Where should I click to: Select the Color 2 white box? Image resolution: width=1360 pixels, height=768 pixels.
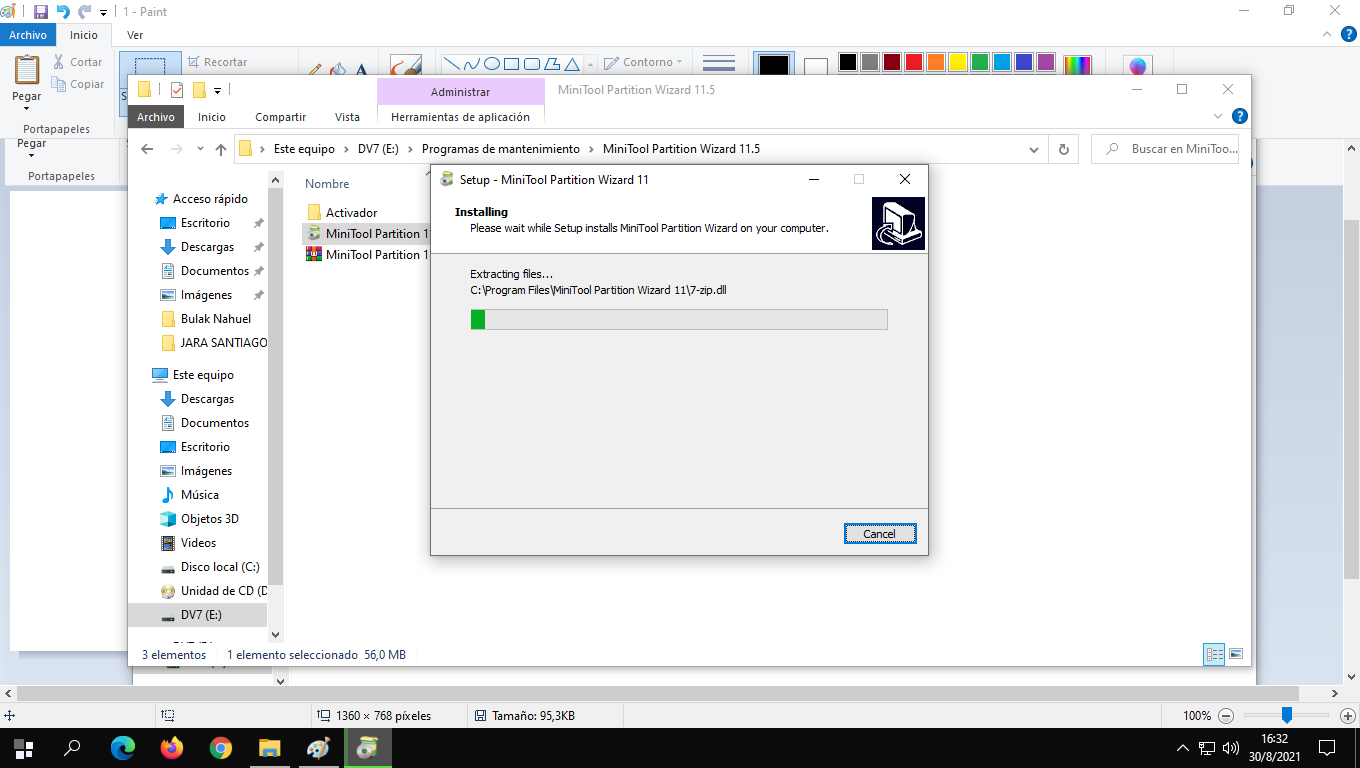[816, 68]
